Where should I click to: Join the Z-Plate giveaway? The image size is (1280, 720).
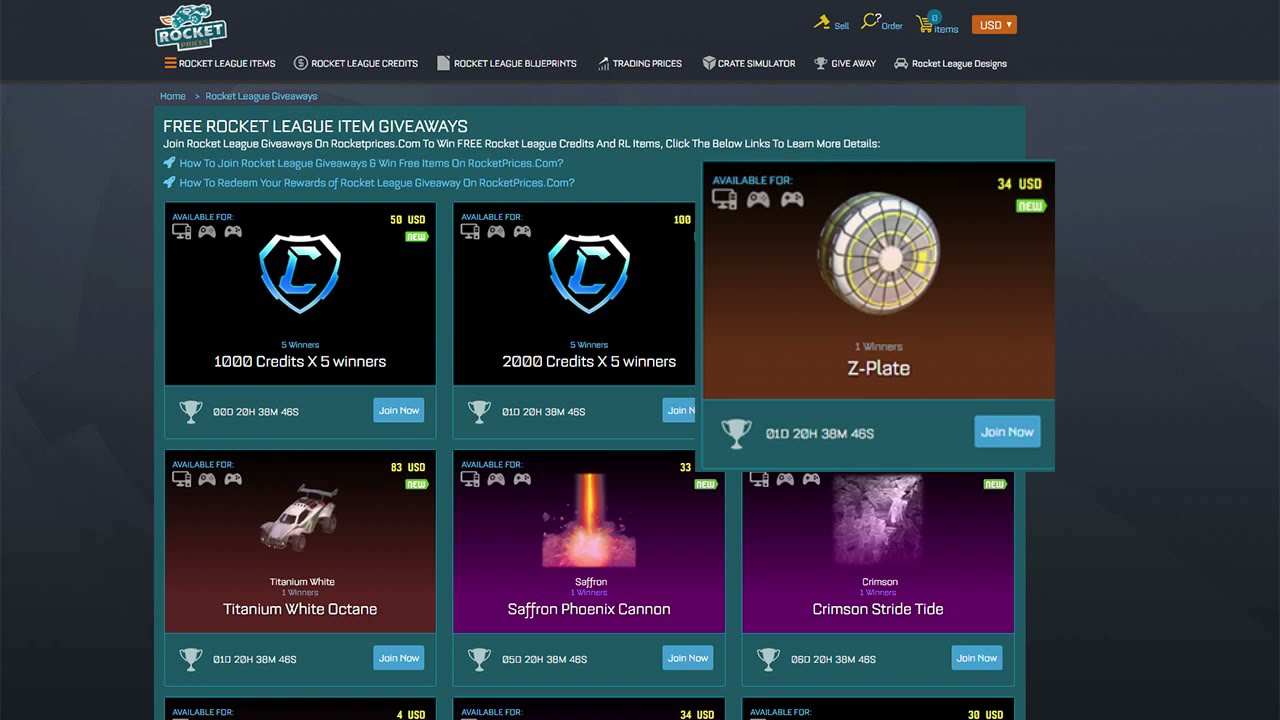click(x=1007, y=432)
